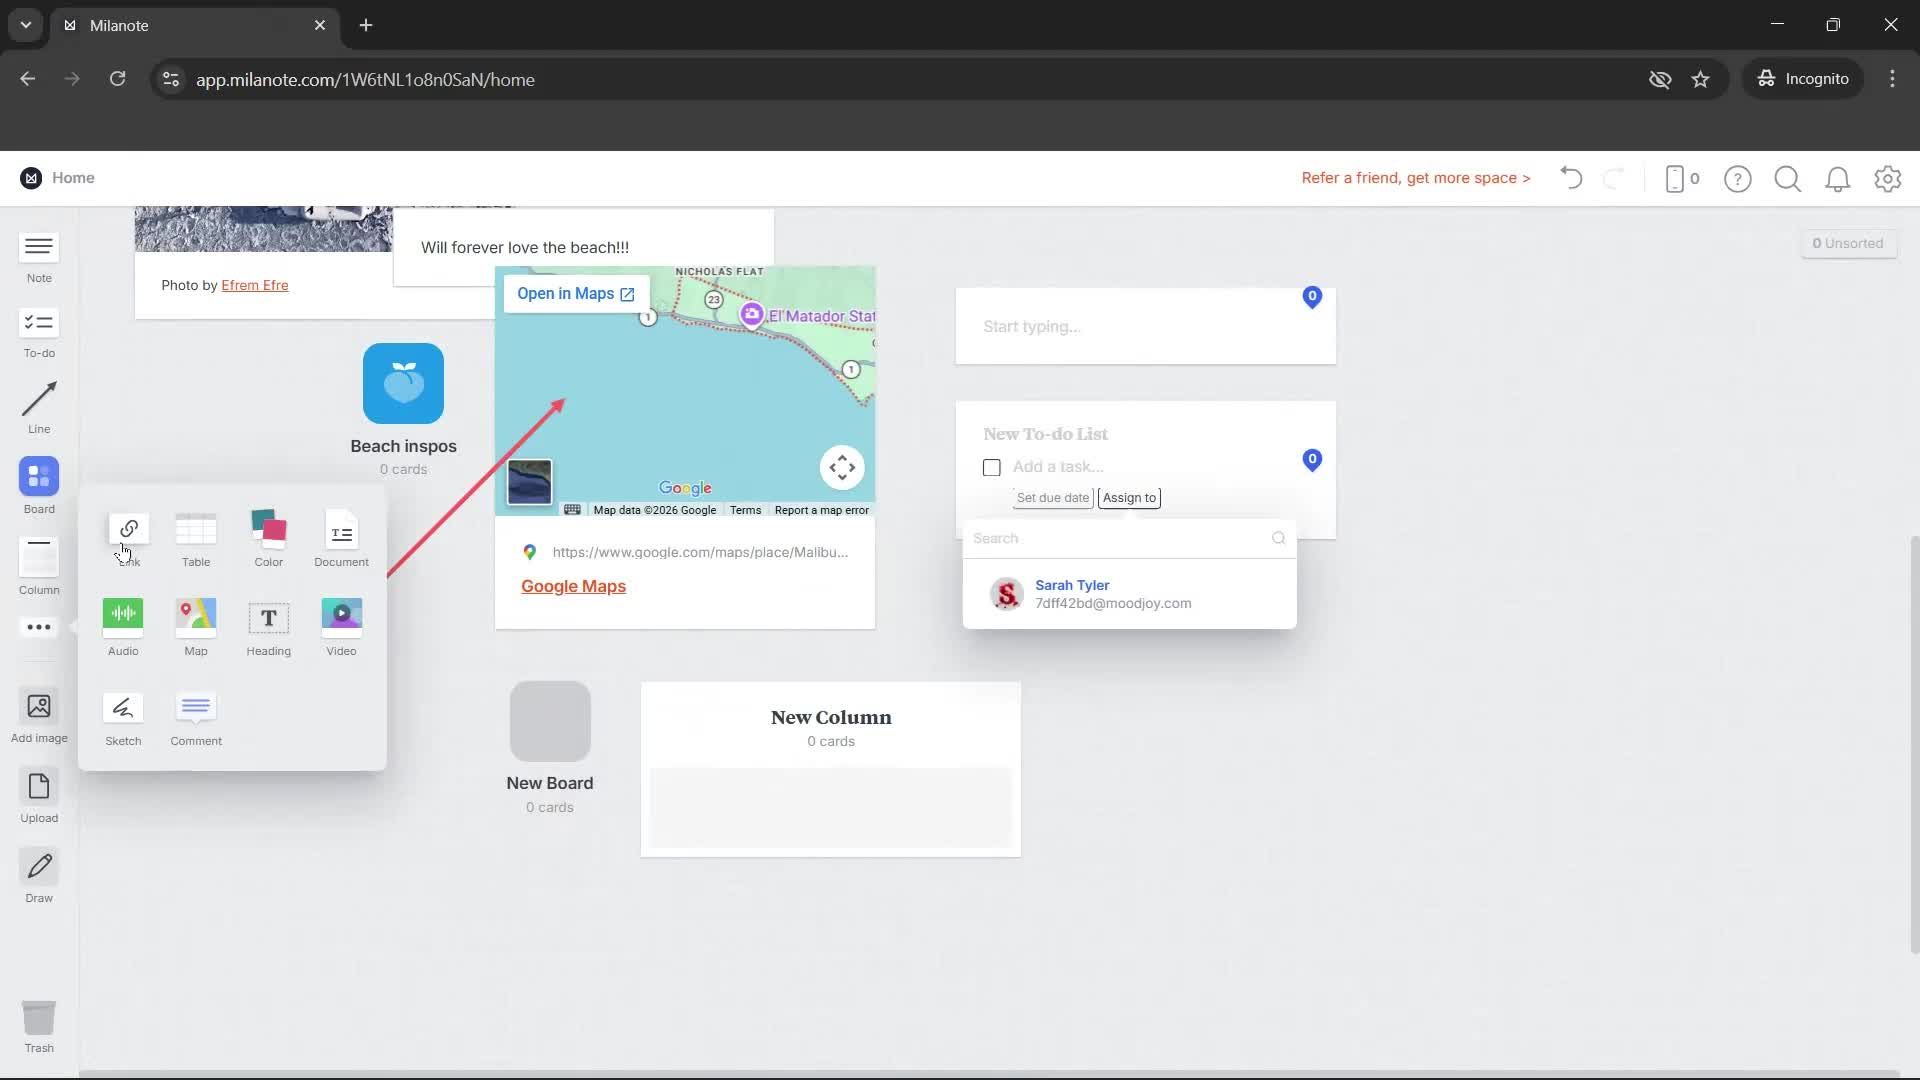Toggle map fullscreen move control
Image resolution: width=1920 pixels, height=1080 pixels.
pos(842,467)
